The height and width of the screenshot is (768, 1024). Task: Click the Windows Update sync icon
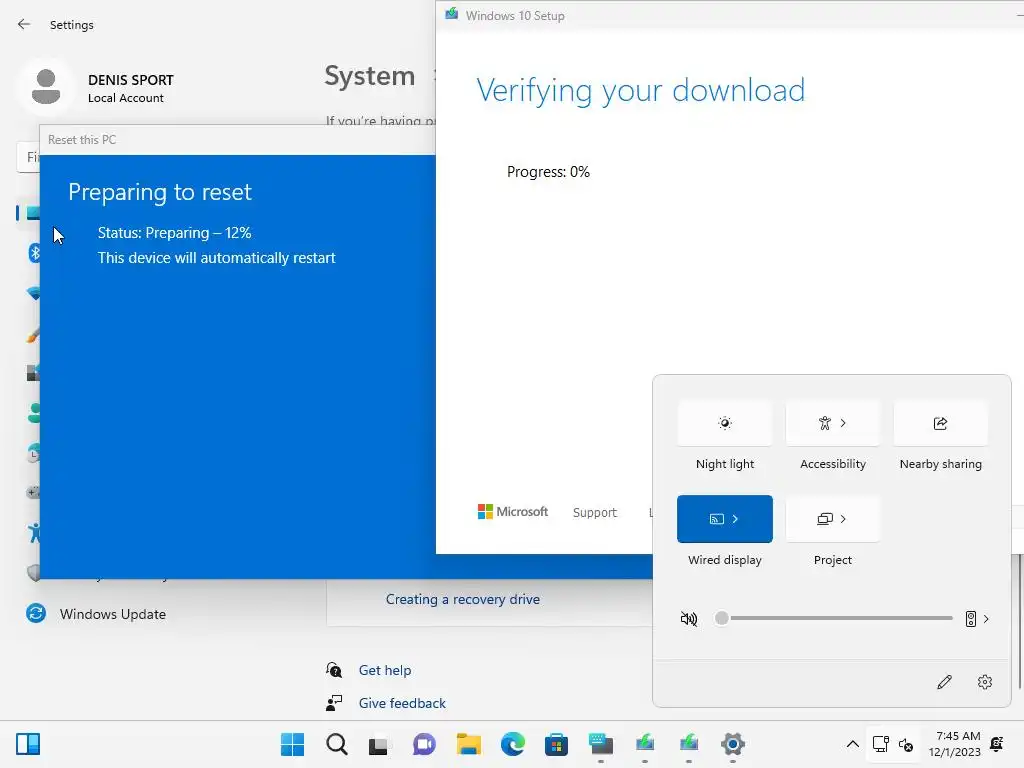coord(36,613)
